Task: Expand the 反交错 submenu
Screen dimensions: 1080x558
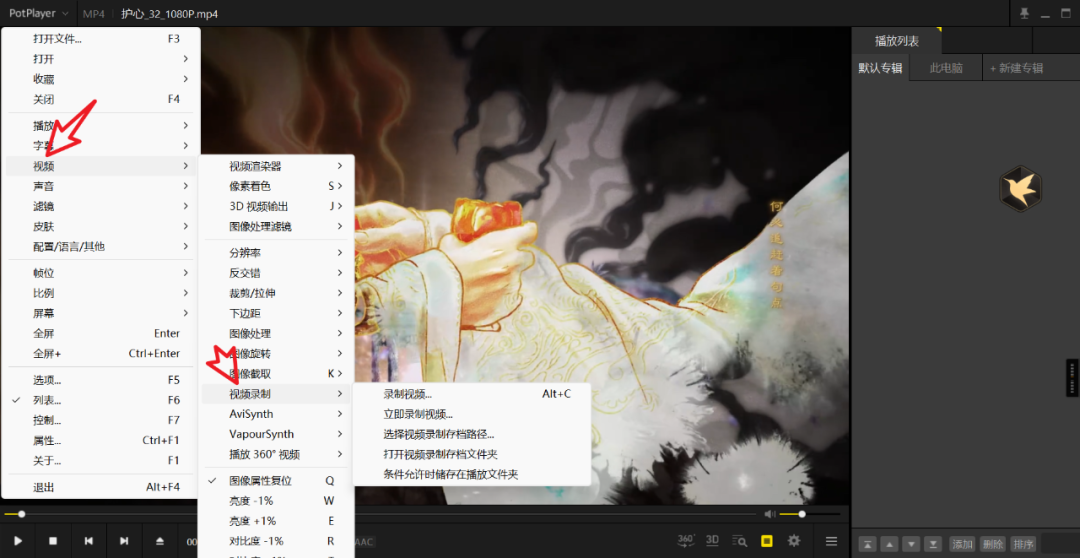Action: [x=277, y=273]
